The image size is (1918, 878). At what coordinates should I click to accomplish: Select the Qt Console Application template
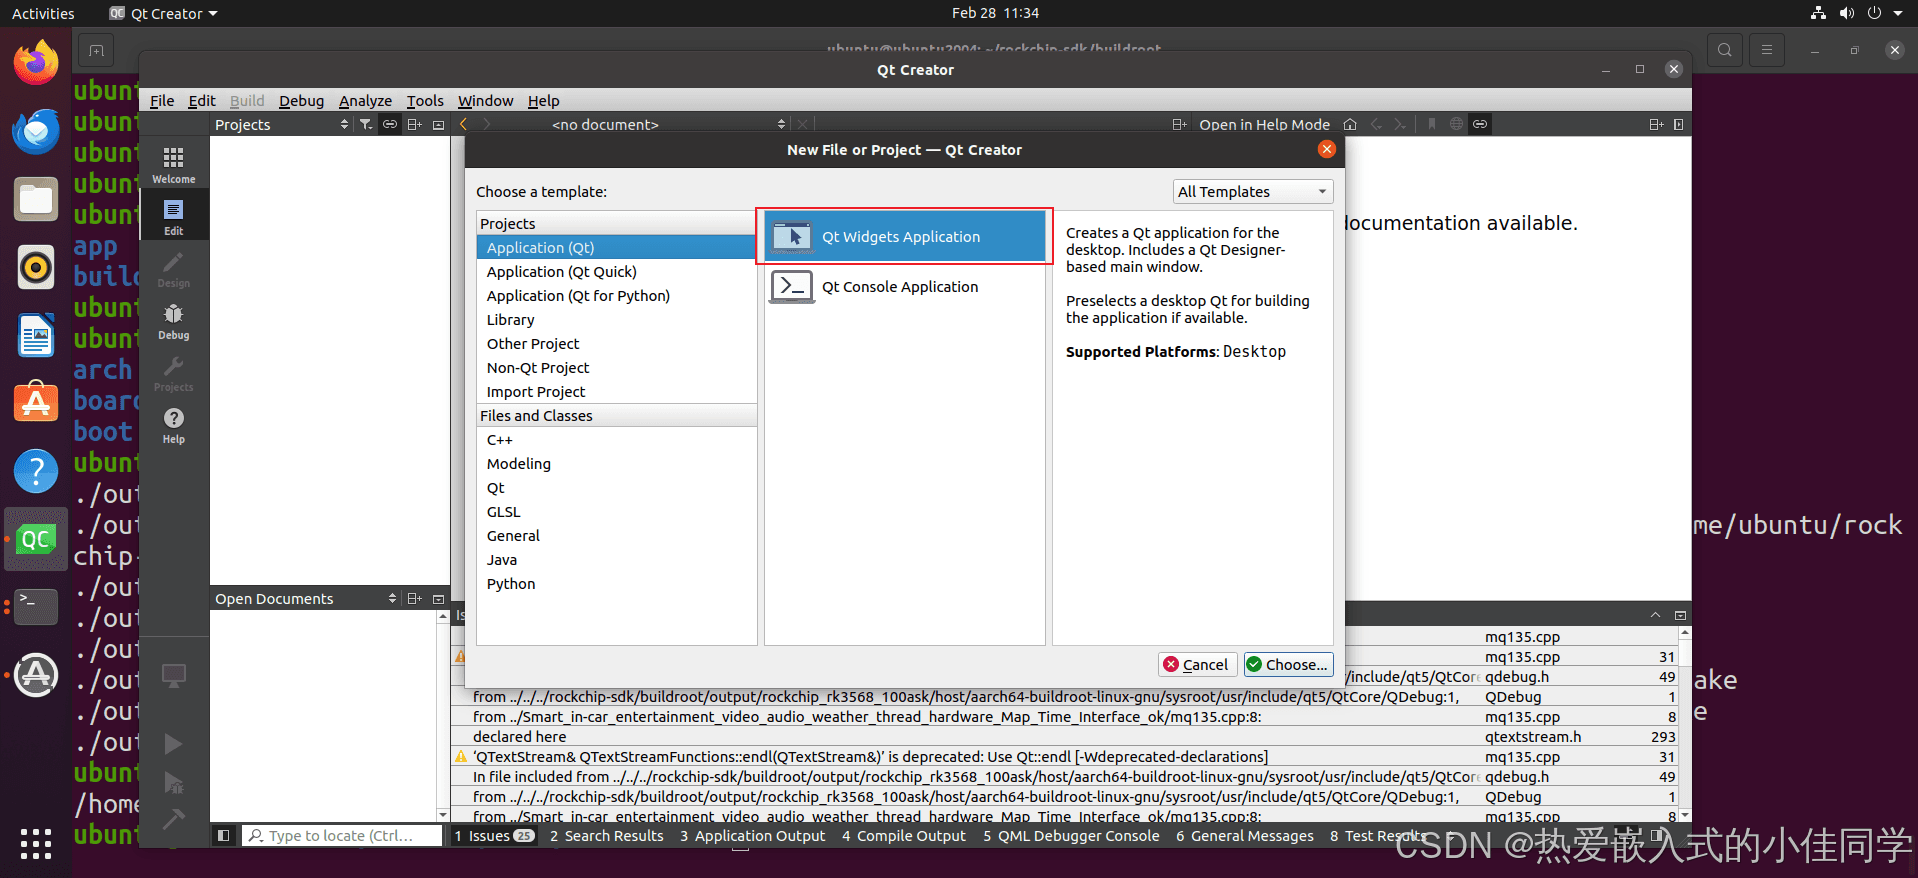click(x=905, y=287)
